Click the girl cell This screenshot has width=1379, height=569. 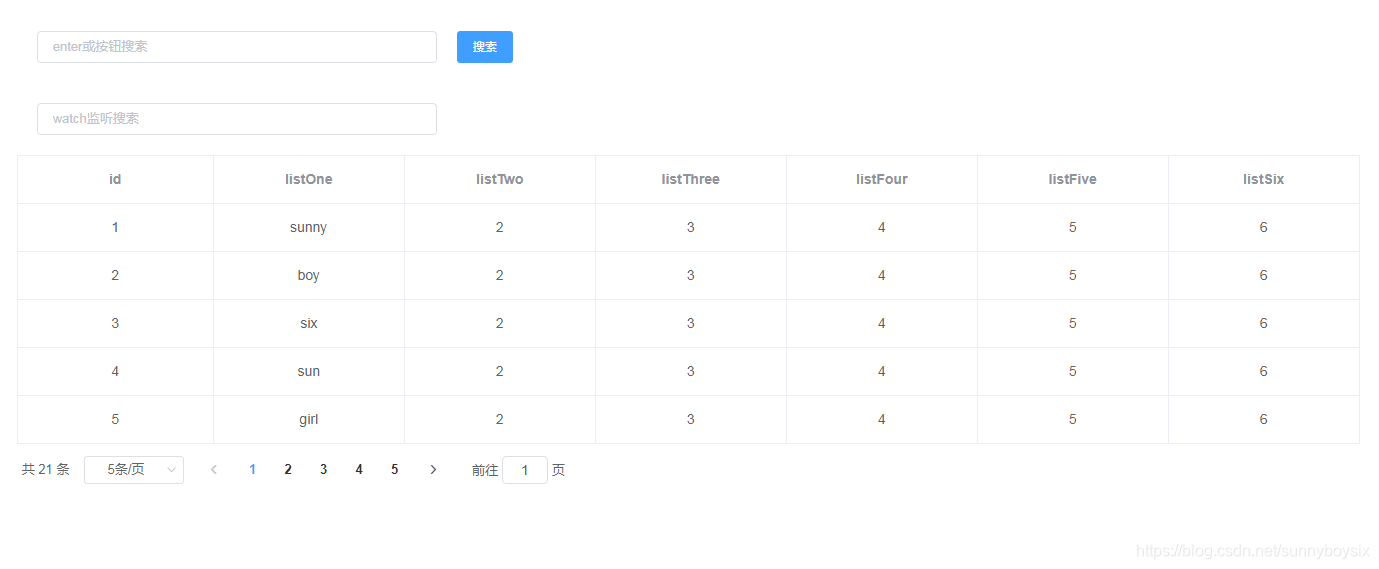click(309, 420)
